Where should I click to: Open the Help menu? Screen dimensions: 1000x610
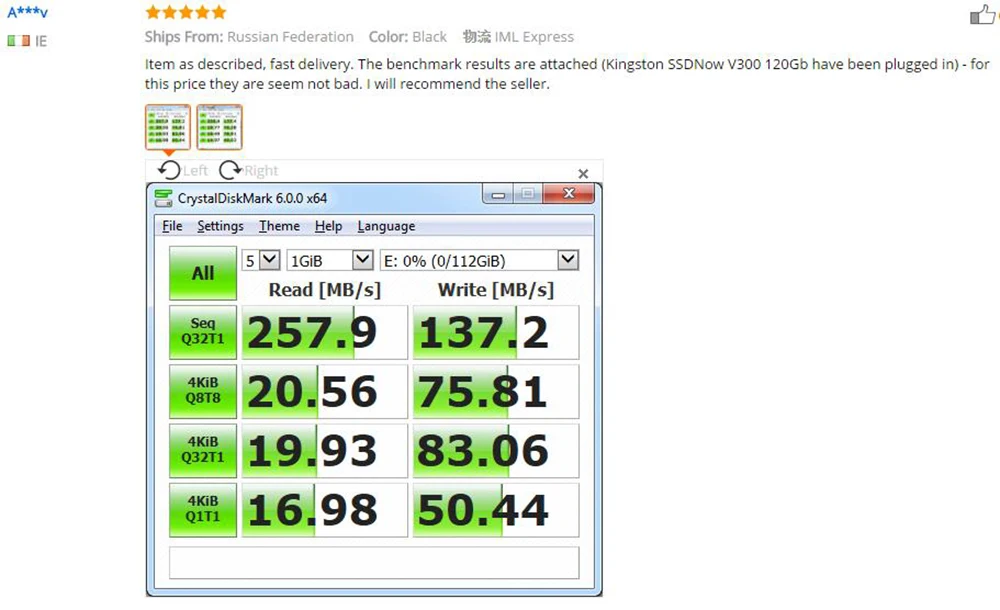coord(328,226)
